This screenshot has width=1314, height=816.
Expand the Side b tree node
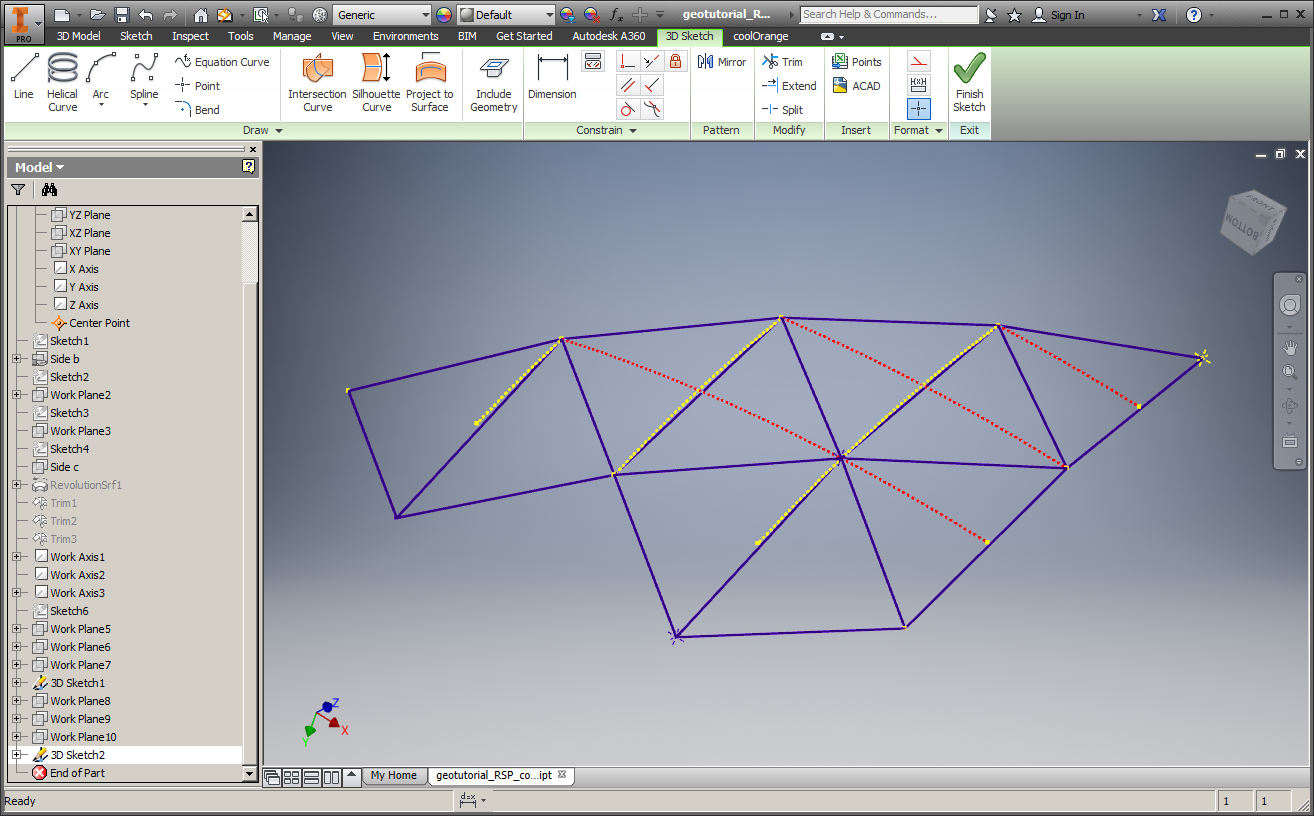point(17,359)
